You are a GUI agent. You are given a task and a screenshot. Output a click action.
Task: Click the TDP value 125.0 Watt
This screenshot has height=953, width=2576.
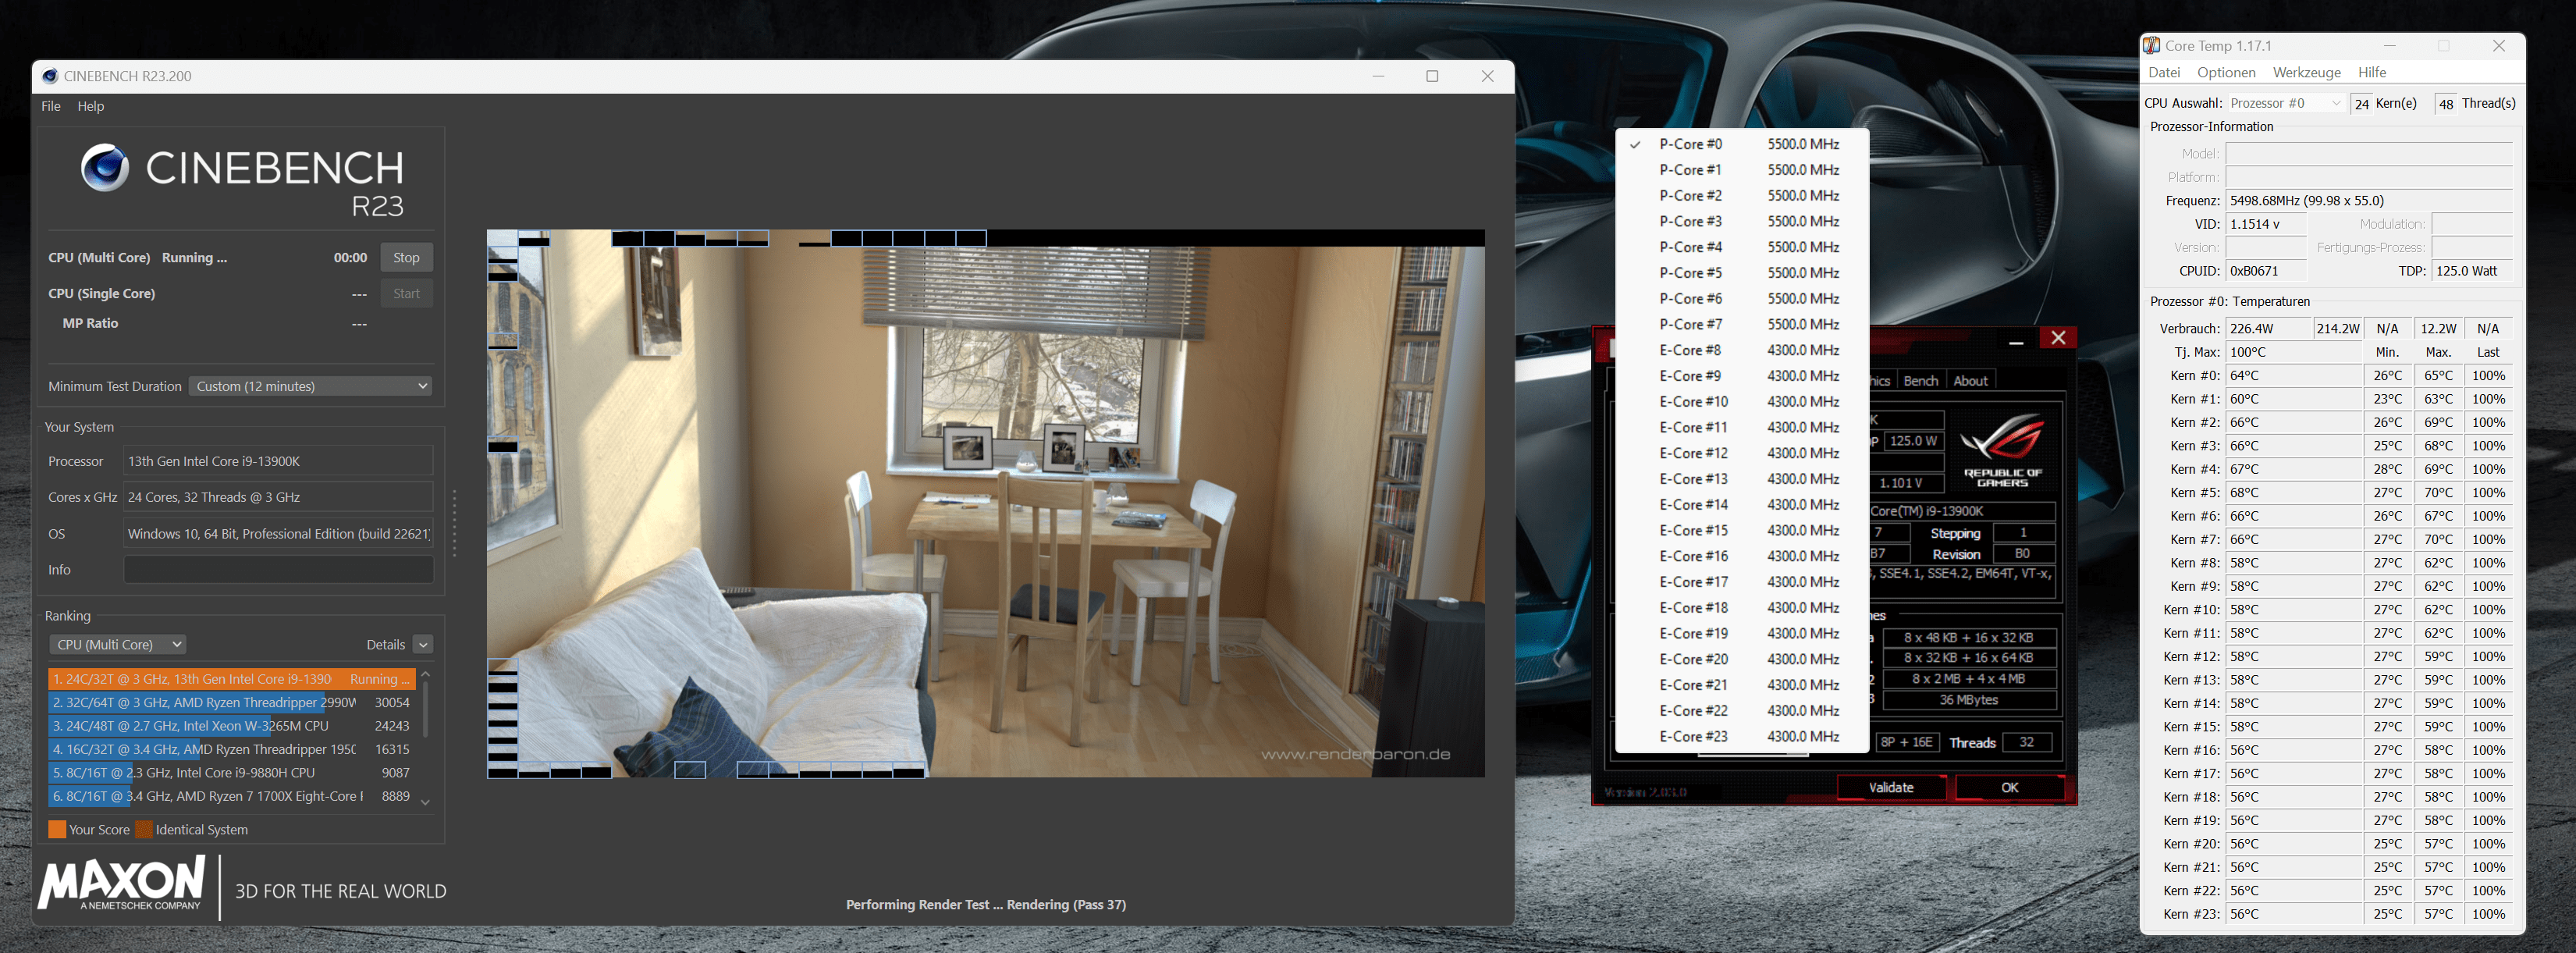click(x=2471, y=271)
